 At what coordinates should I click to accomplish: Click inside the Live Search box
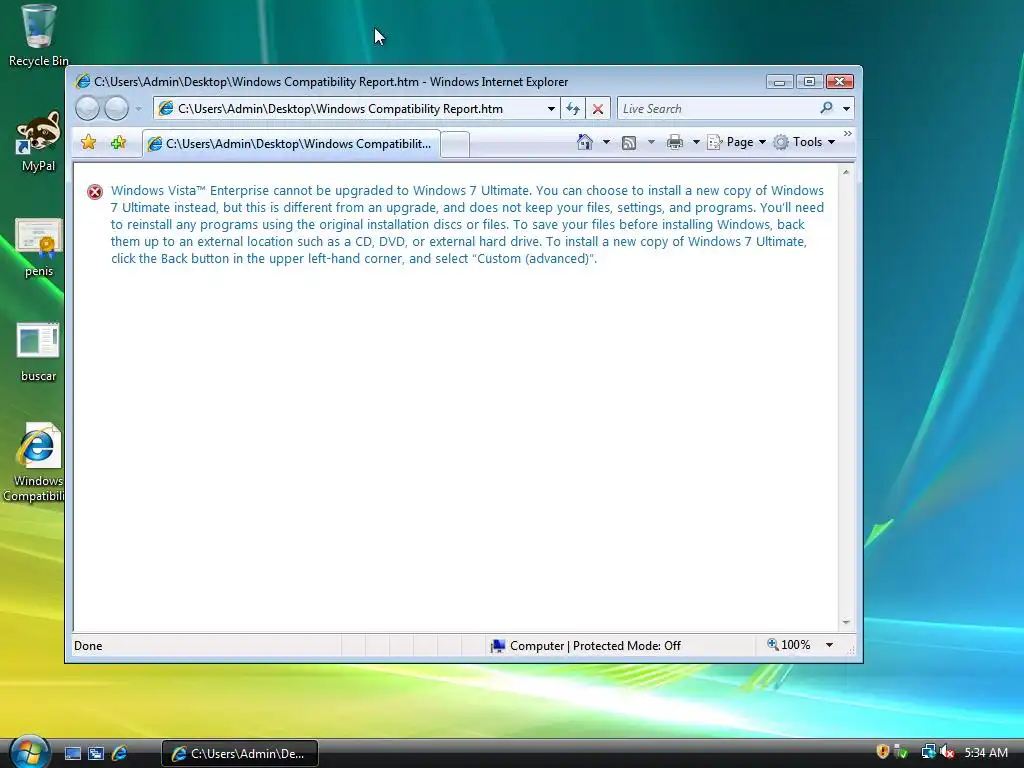tap(717, 109)
